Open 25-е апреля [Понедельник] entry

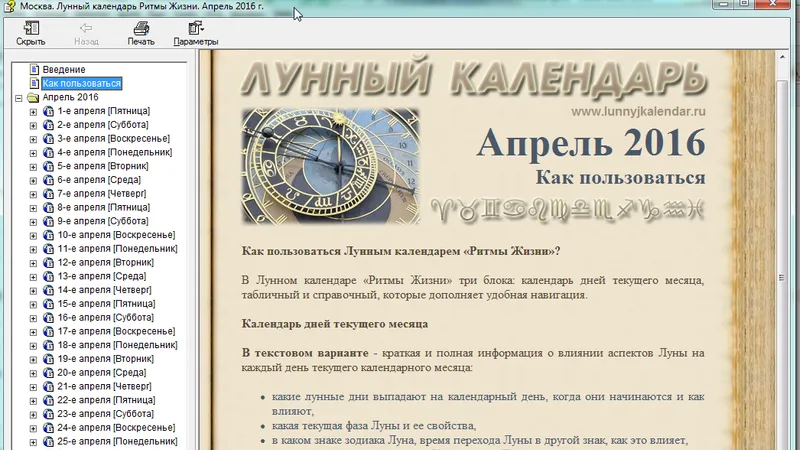[x=117, y=441]
